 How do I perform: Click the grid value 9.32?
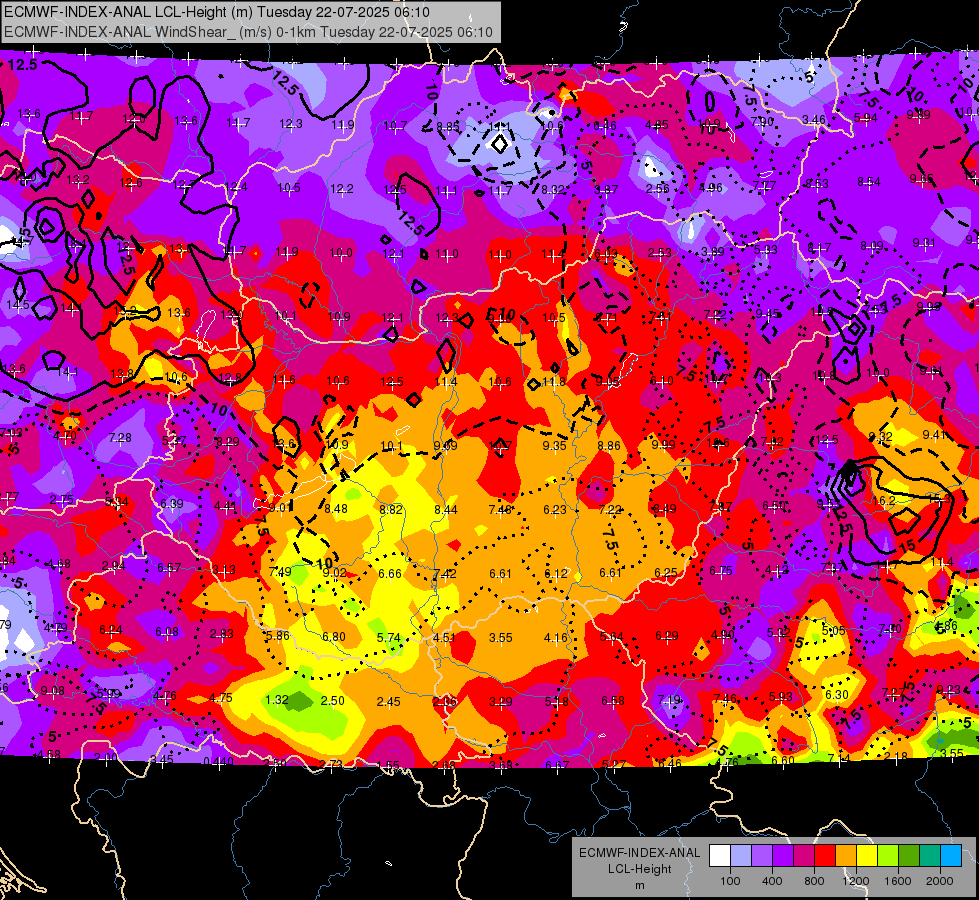(880, 437)
